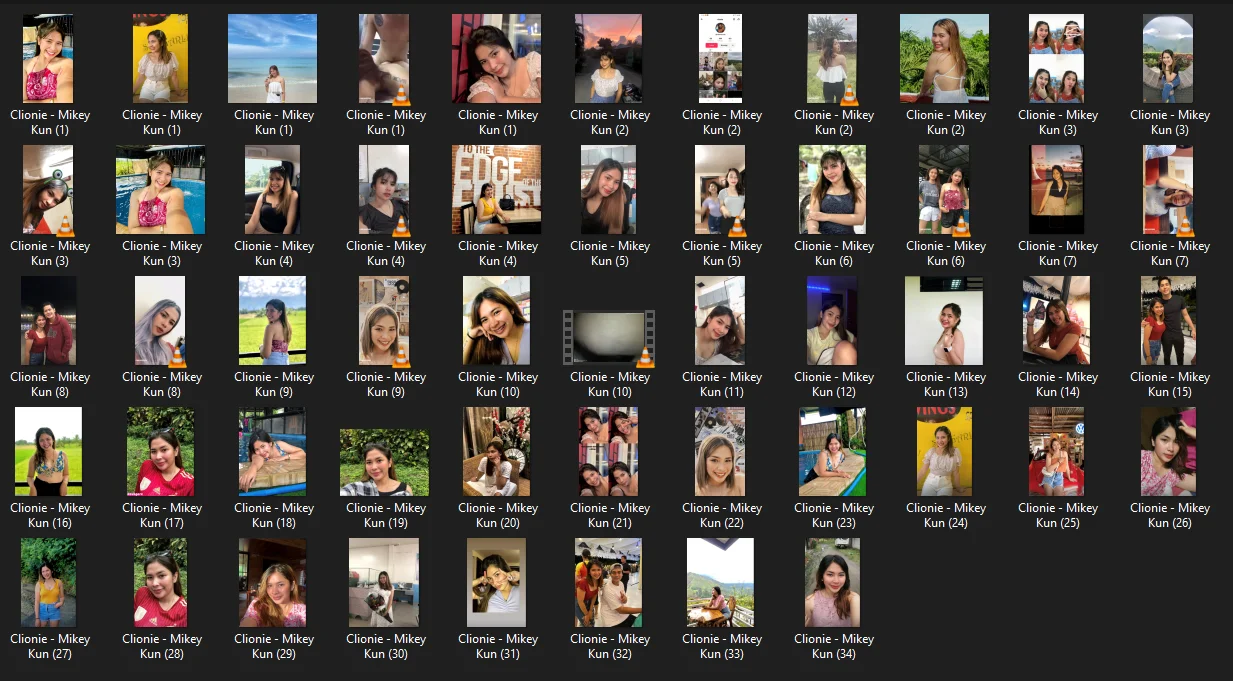
Task: Select the thumbnail of Clionie - Mikey Kun (18)
Action: coord(272,452)
